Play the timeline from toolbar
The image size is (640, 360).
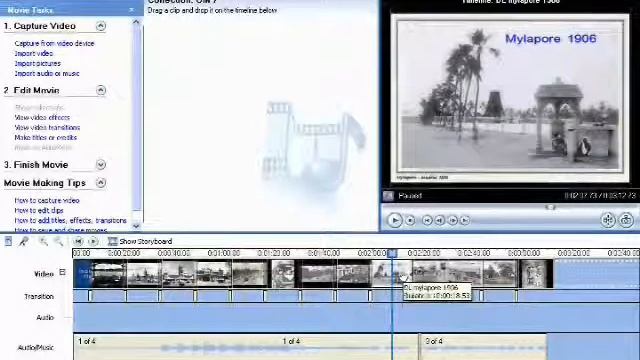tap(93, 241)
